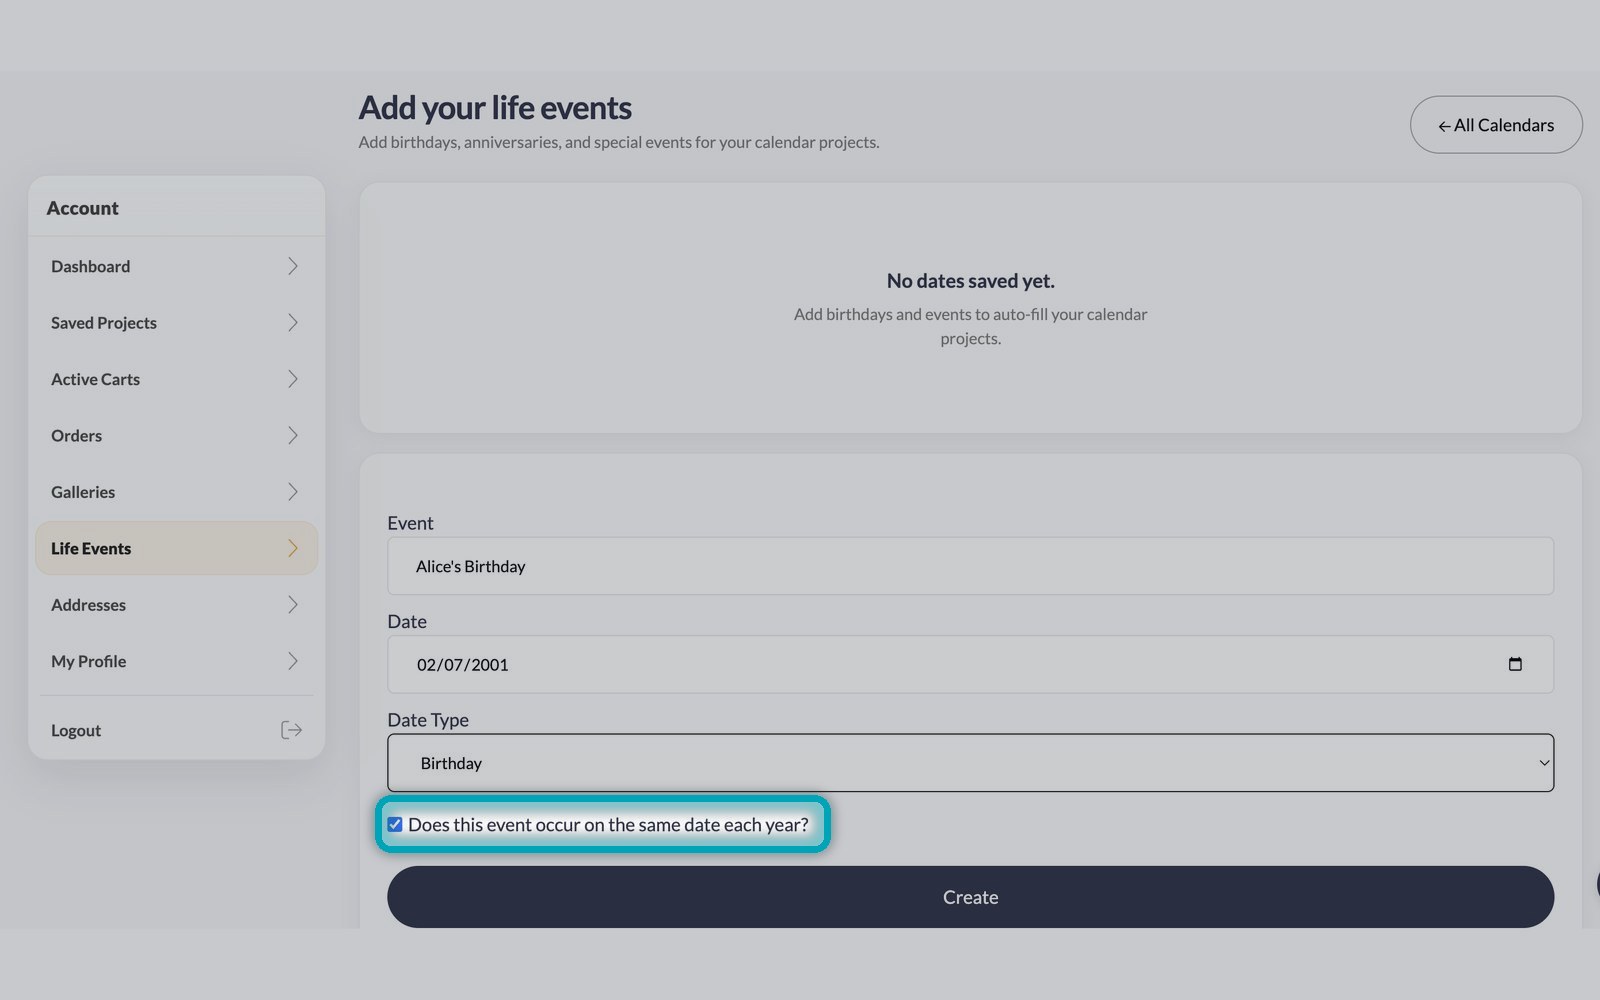Select Life Events menu item
This screenshot has width=1600, height=1000.
point(176,548)
